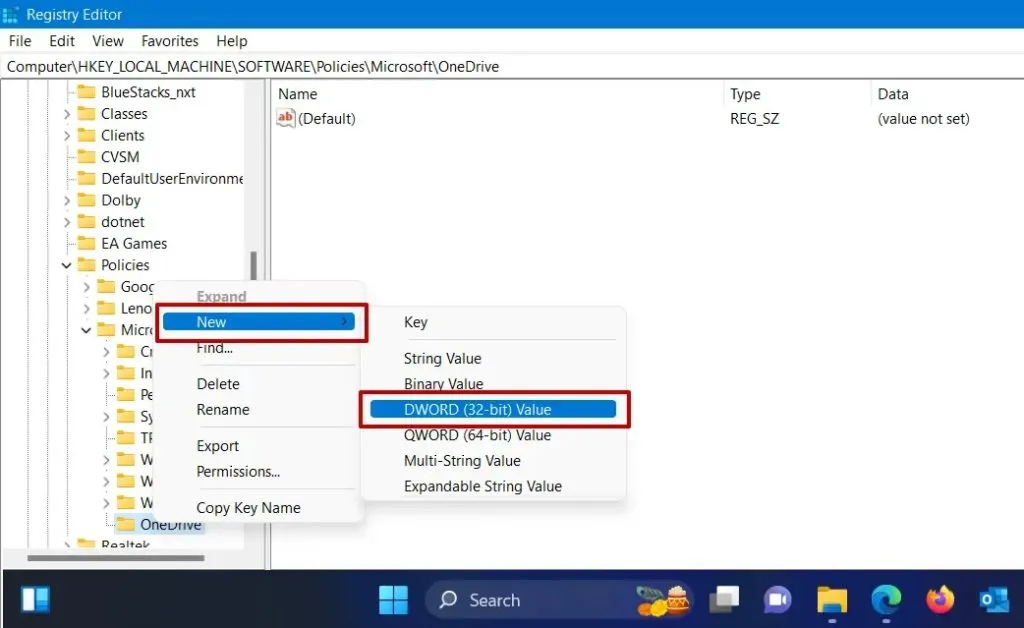Open the View menu
Image resolution: width=1024 pixels, height=628 pixels.
coord(108,41)
